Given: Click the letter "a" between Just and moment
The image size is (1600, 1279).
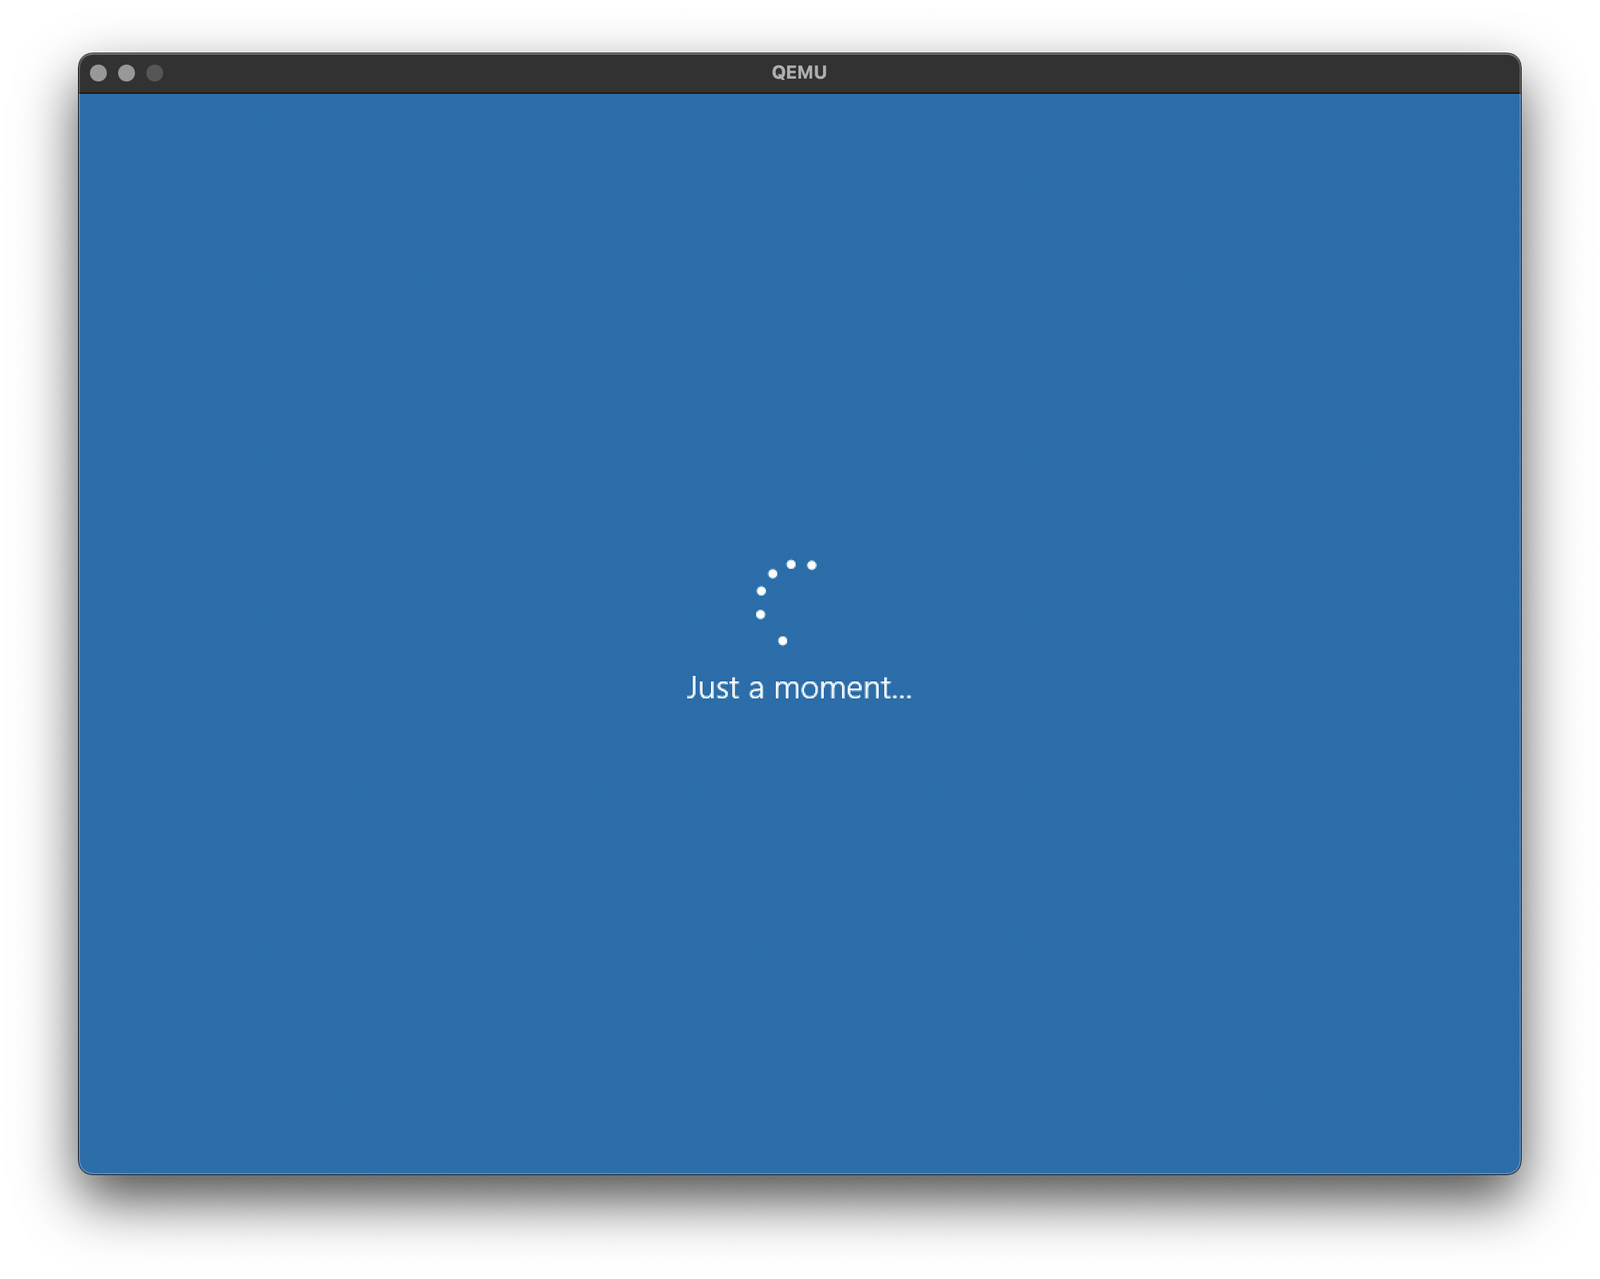Looking at the screenshot, I should point(756,689).
